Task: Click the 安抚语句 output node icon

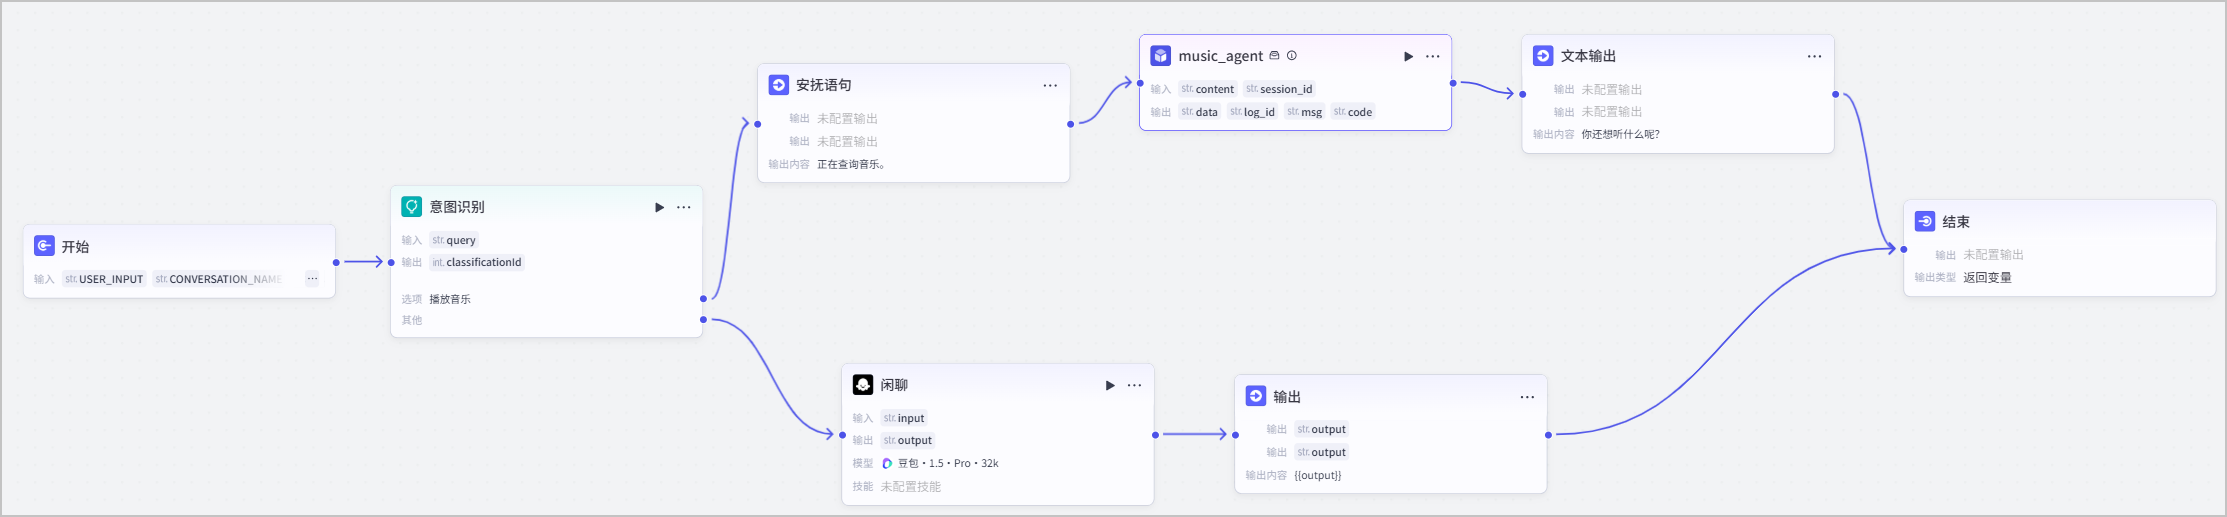Action: point(779,85)
